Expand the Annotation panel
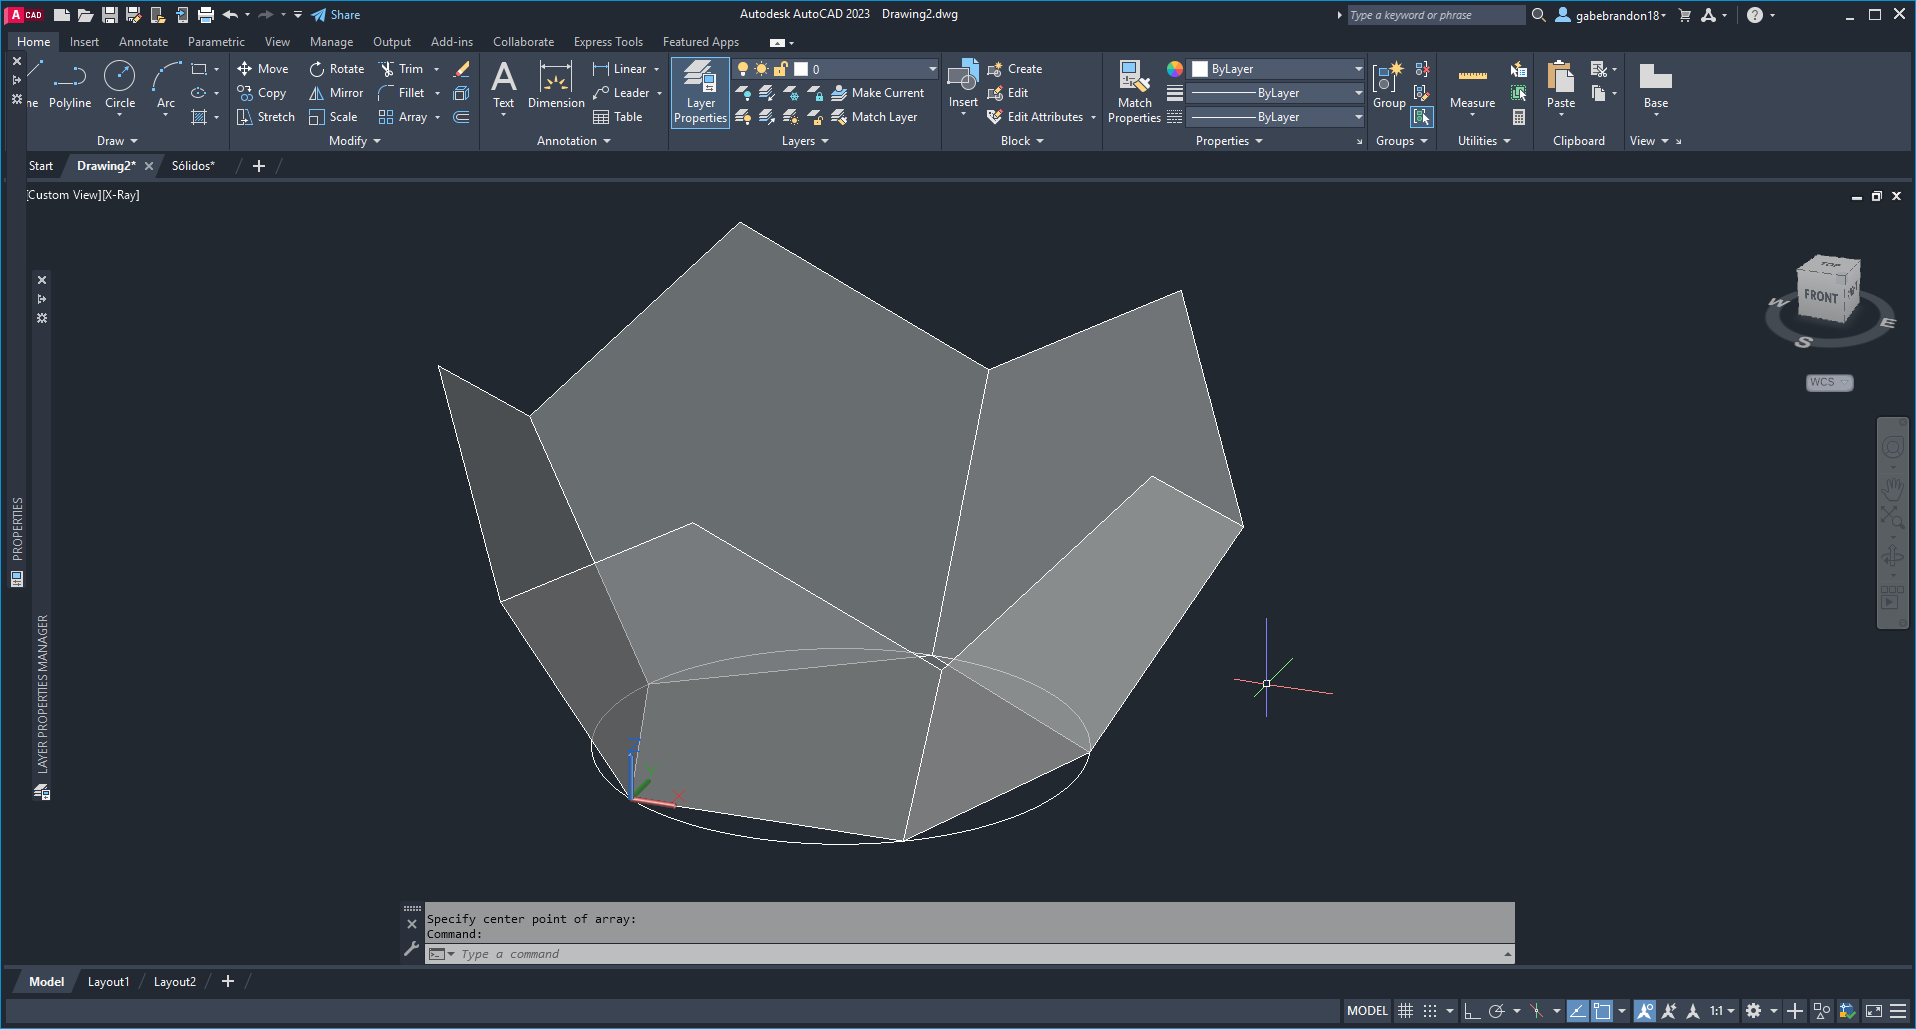 point(573,141)
